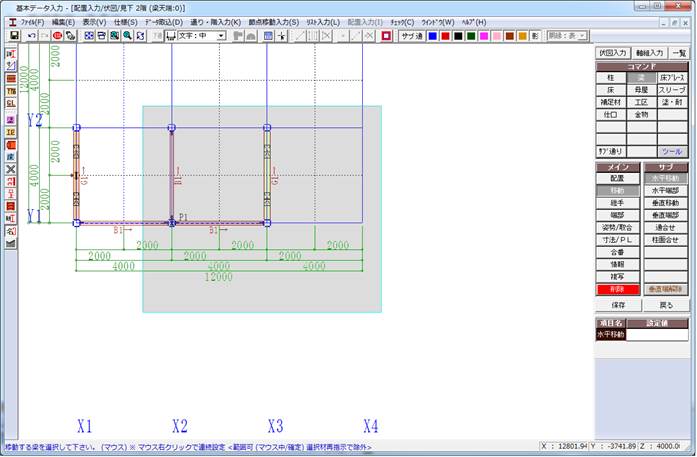The height and width of the screenshot is (457, 697).
Task: Click the red 削除 delete button
Action: click(x=617, y=289)
